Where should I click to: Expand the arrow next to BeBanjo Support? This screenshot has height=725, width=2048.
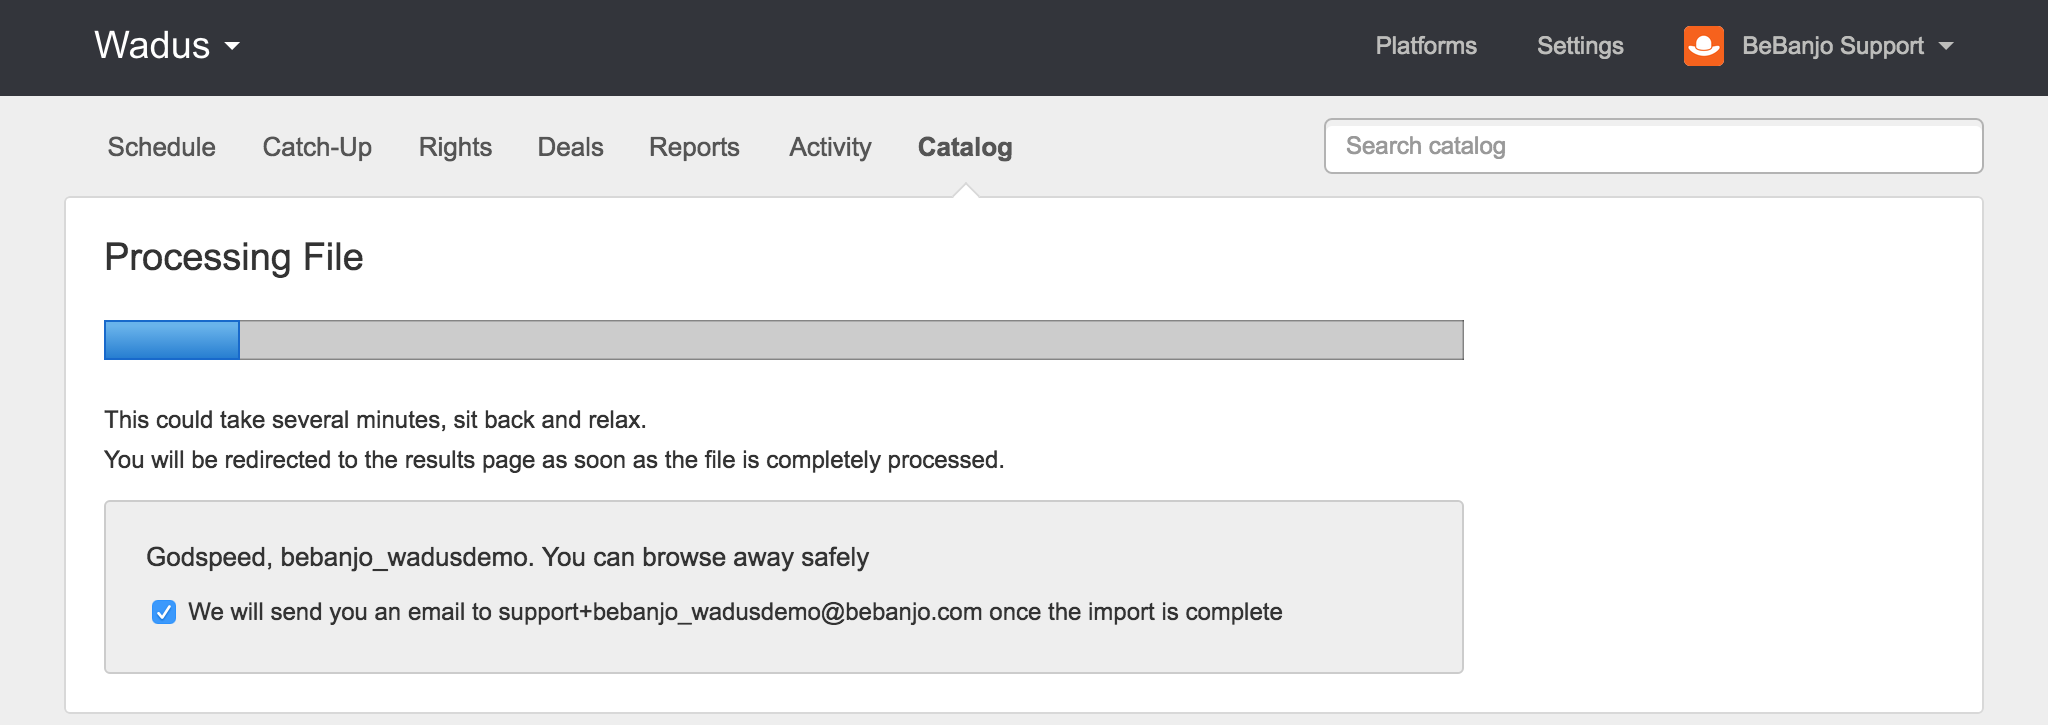coord(1946,46)
